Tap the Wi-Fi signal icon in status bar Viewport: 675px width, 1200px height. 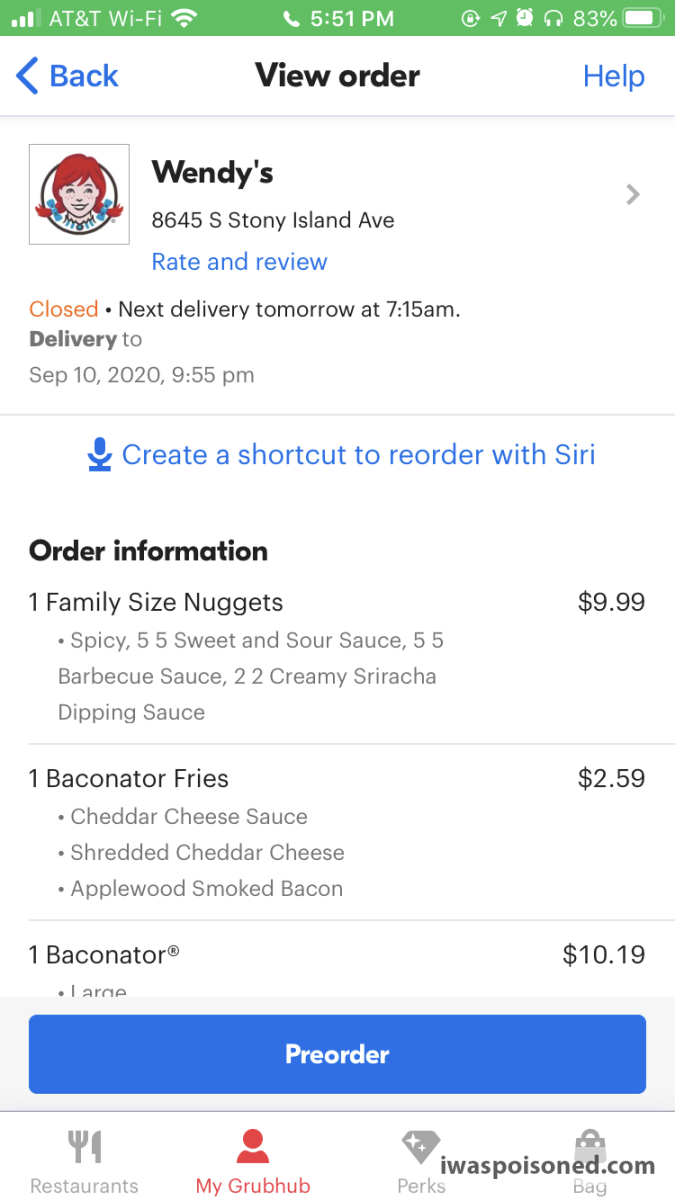pos(183,18)
